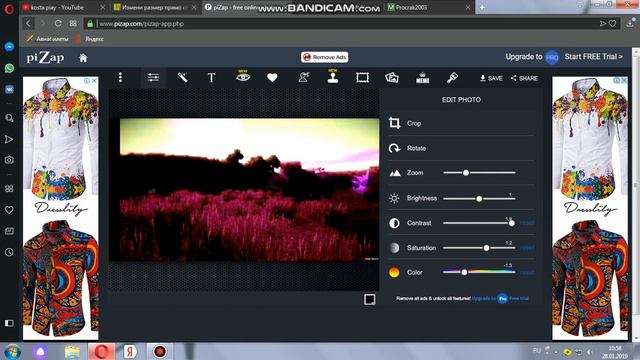This screenshot has width=640, height=360.
Task: Click the Contrast slider track
Action: pyautogui.click(x=479, y=223)
